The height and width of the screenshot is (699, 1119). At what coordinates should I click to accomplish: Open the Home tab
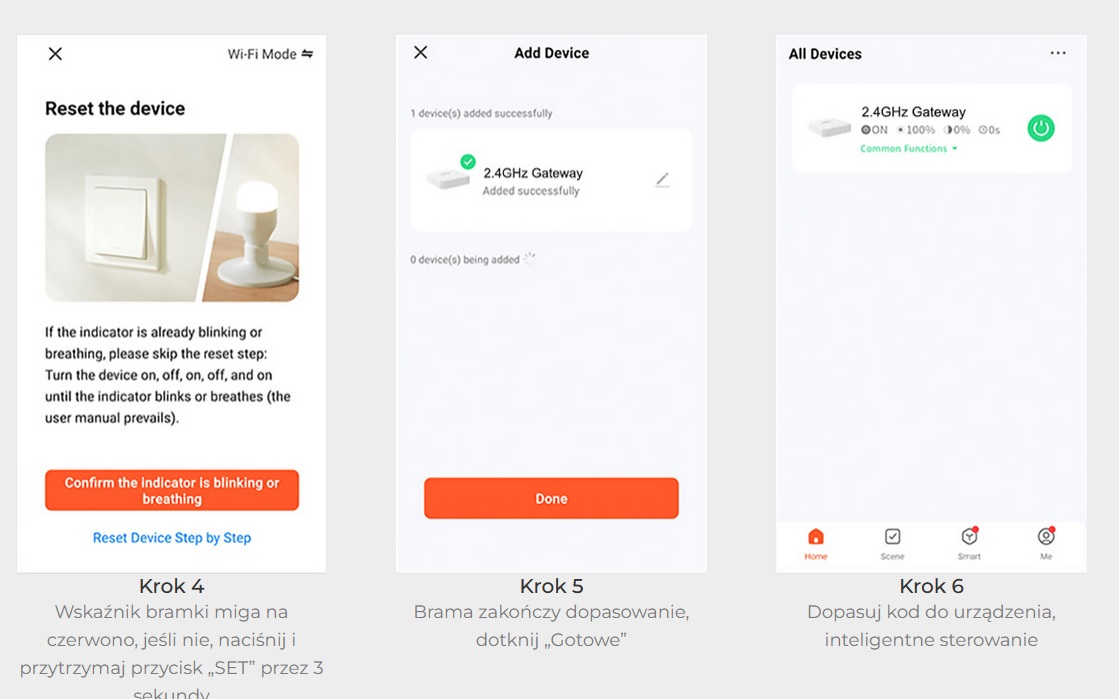816,543
